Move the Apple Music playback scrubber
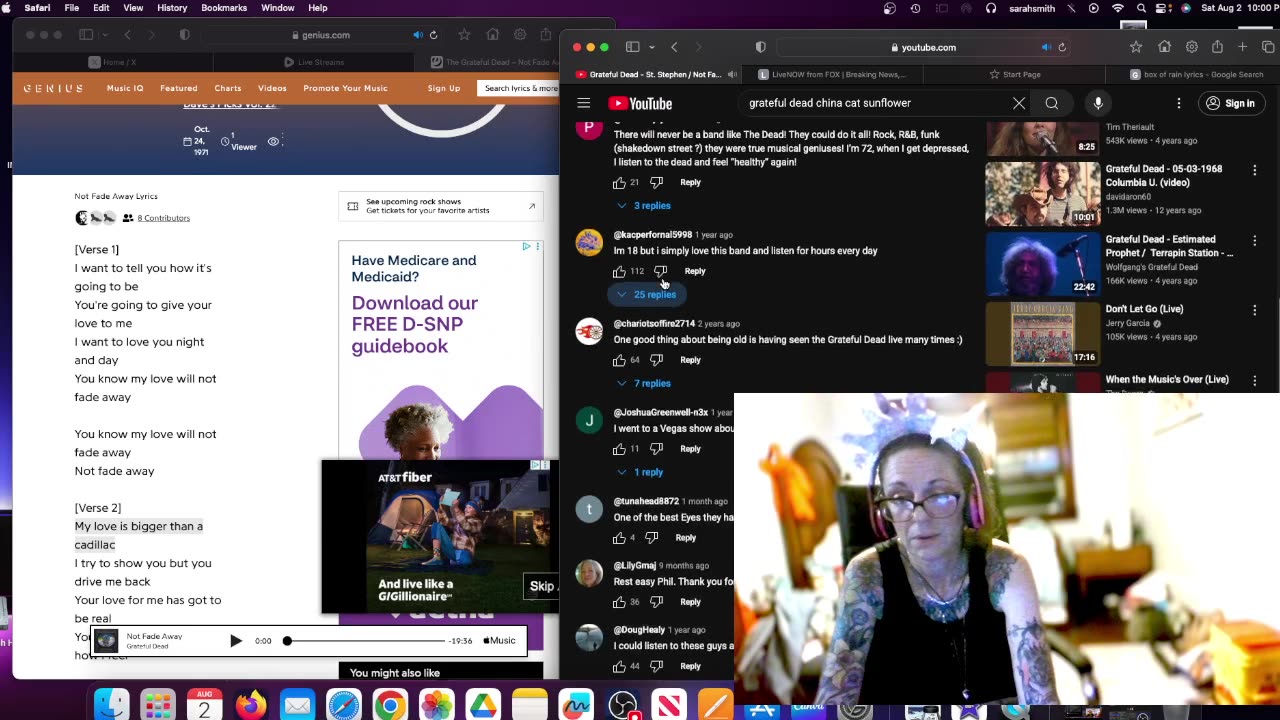 pos(287,641)
